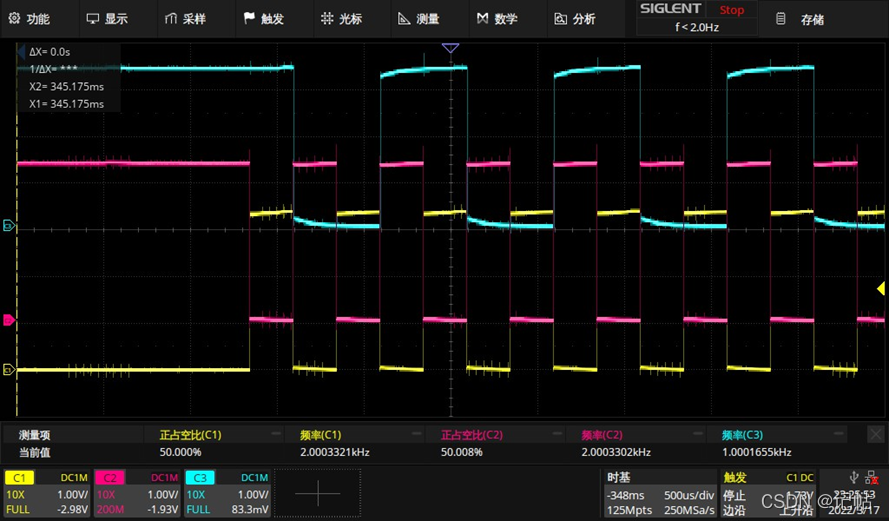
Task: Click the 500us/div timebase value
Action: click(689, 495)
